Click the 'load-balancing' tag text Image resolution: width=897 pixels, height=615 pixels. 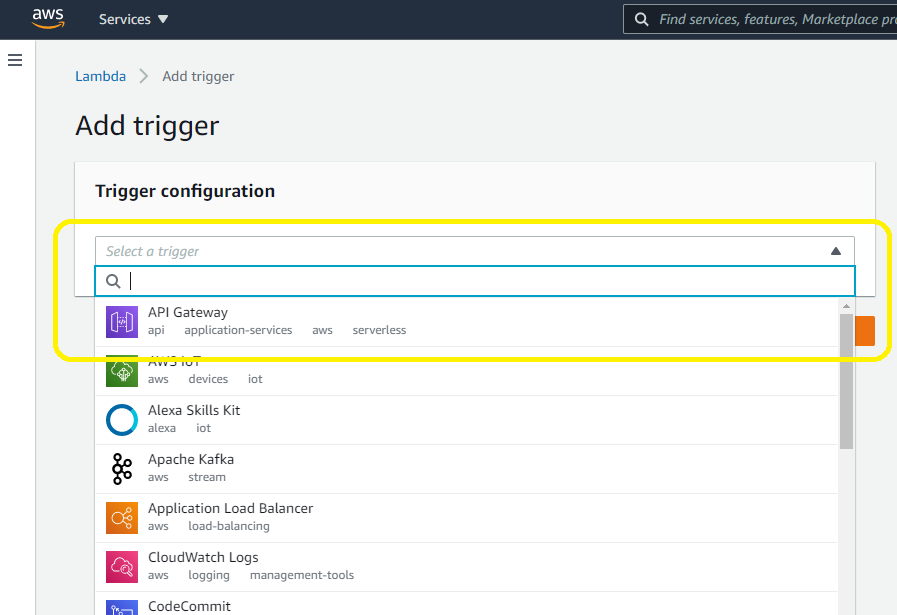click(229, 526)
